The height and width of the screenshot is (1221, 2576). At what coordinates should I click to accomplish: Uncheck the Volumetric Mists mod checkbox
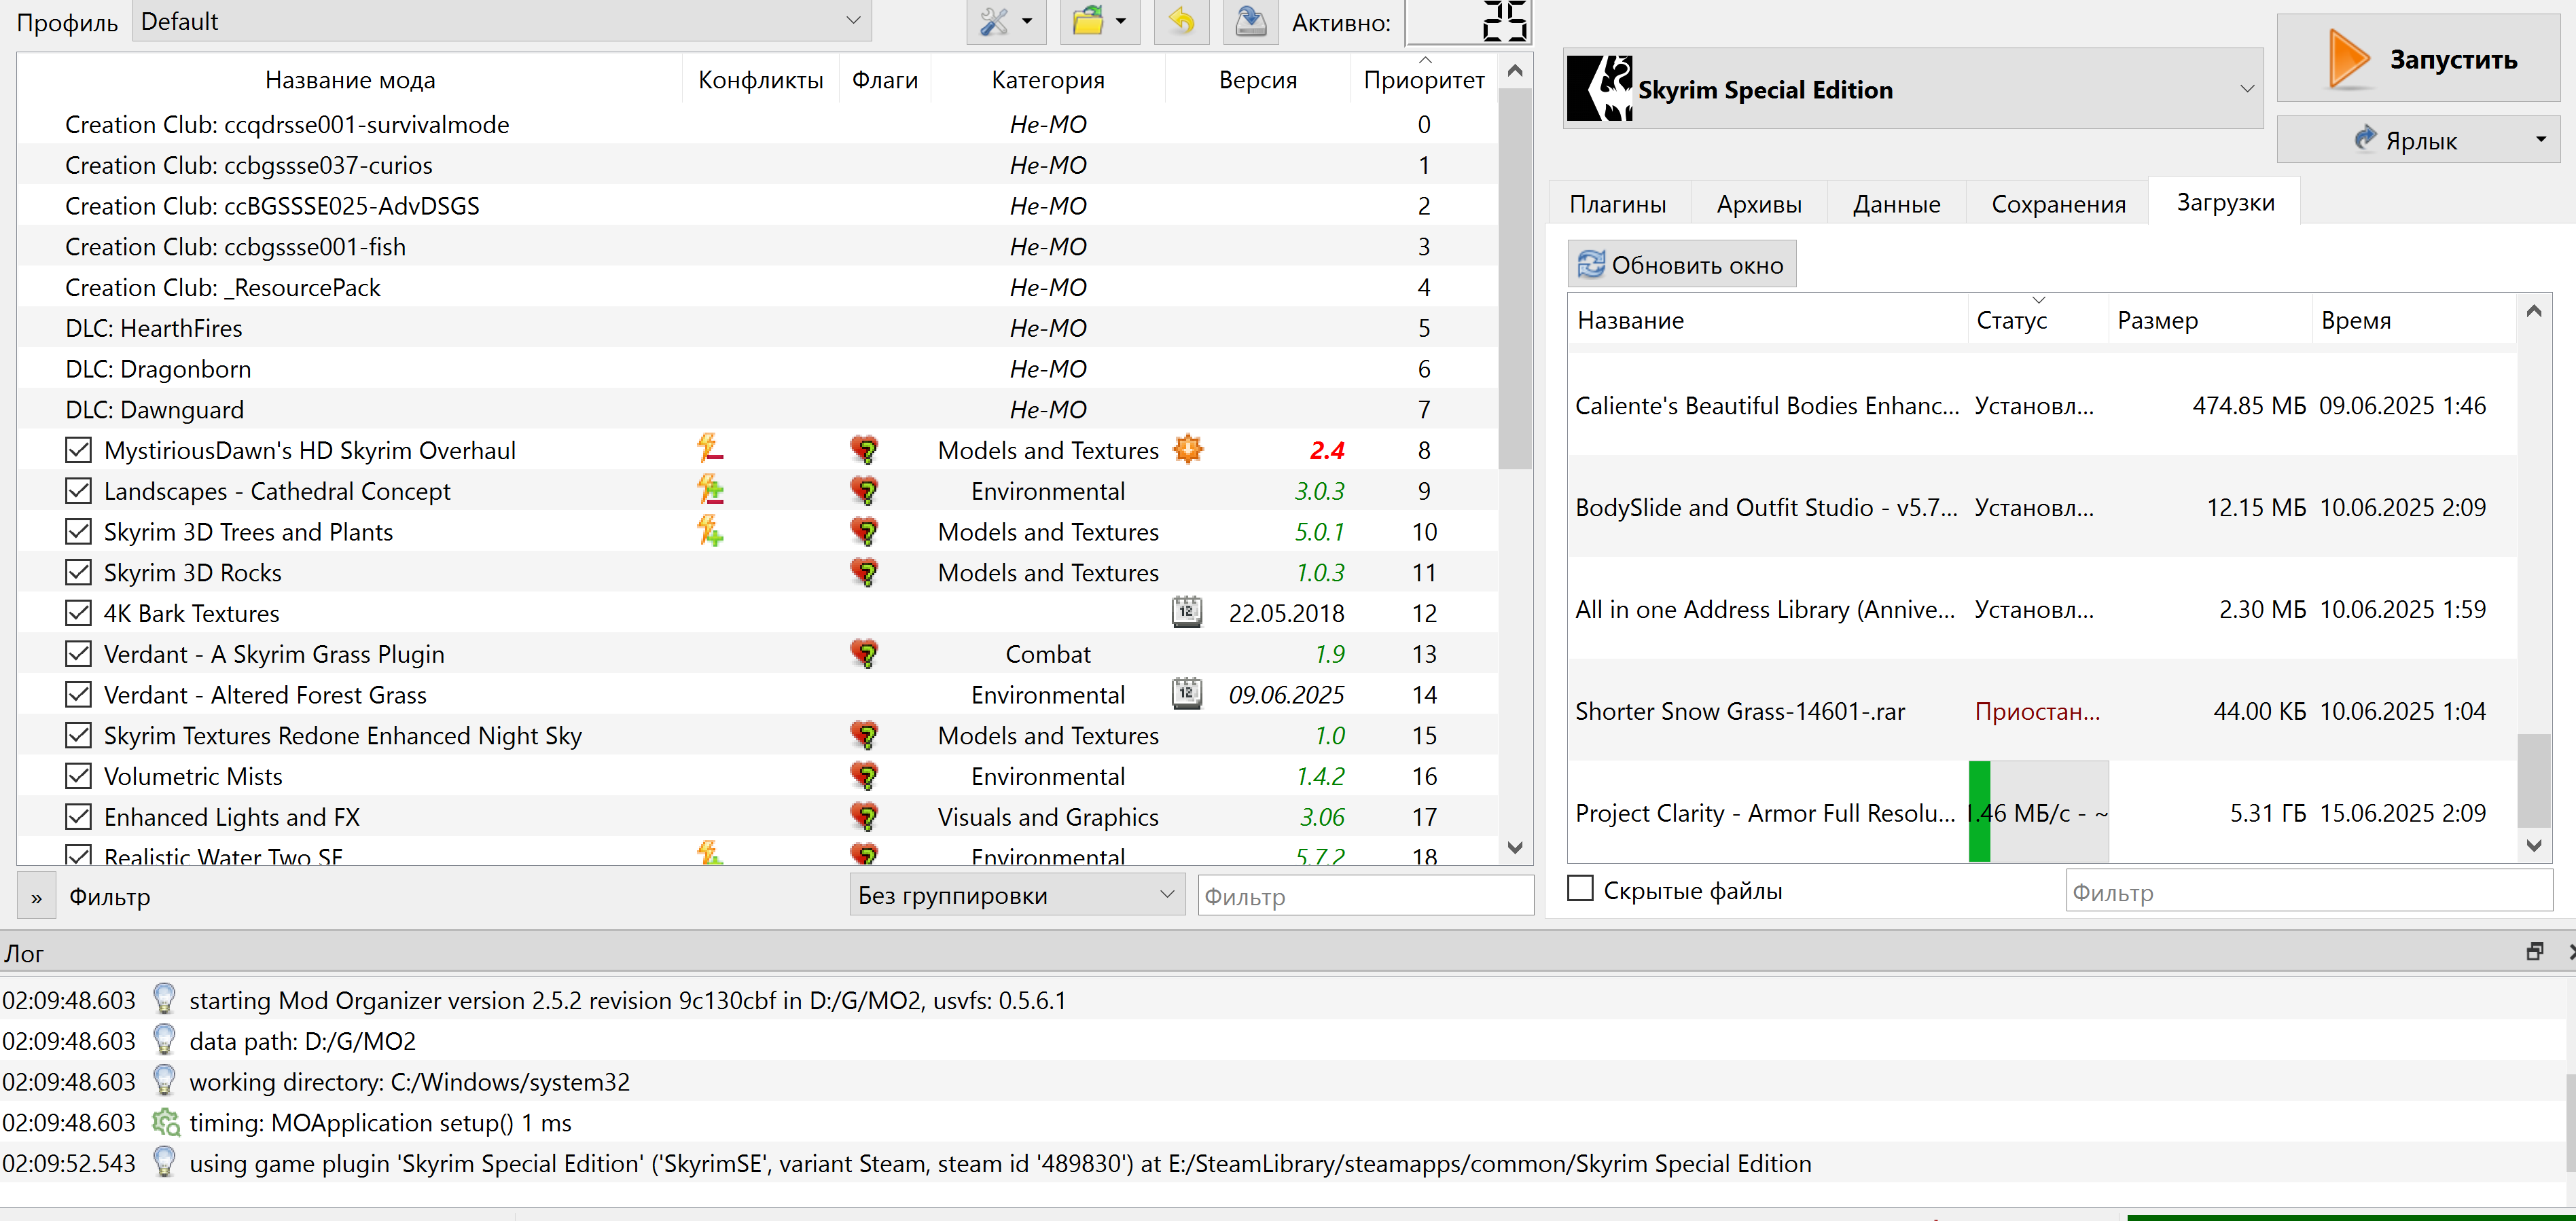click(78, 776)
